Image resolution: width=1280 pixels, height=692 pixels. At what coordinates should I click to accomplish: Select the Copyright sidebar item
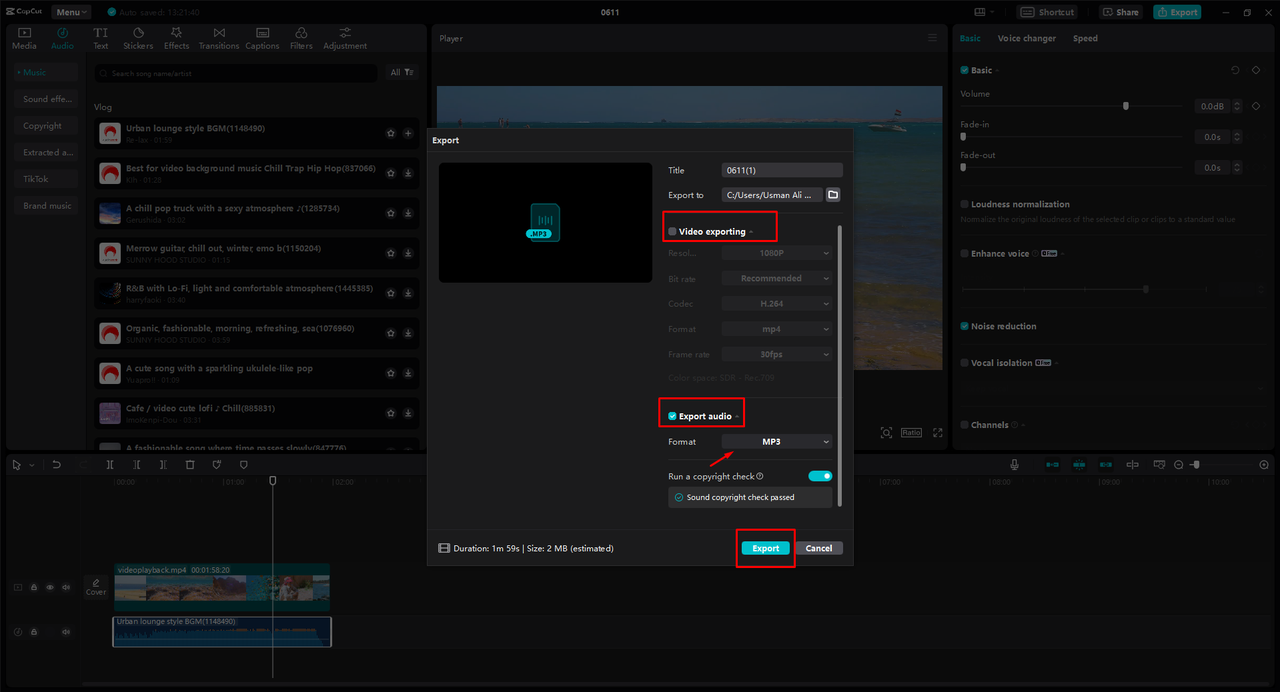click(47, 126)
